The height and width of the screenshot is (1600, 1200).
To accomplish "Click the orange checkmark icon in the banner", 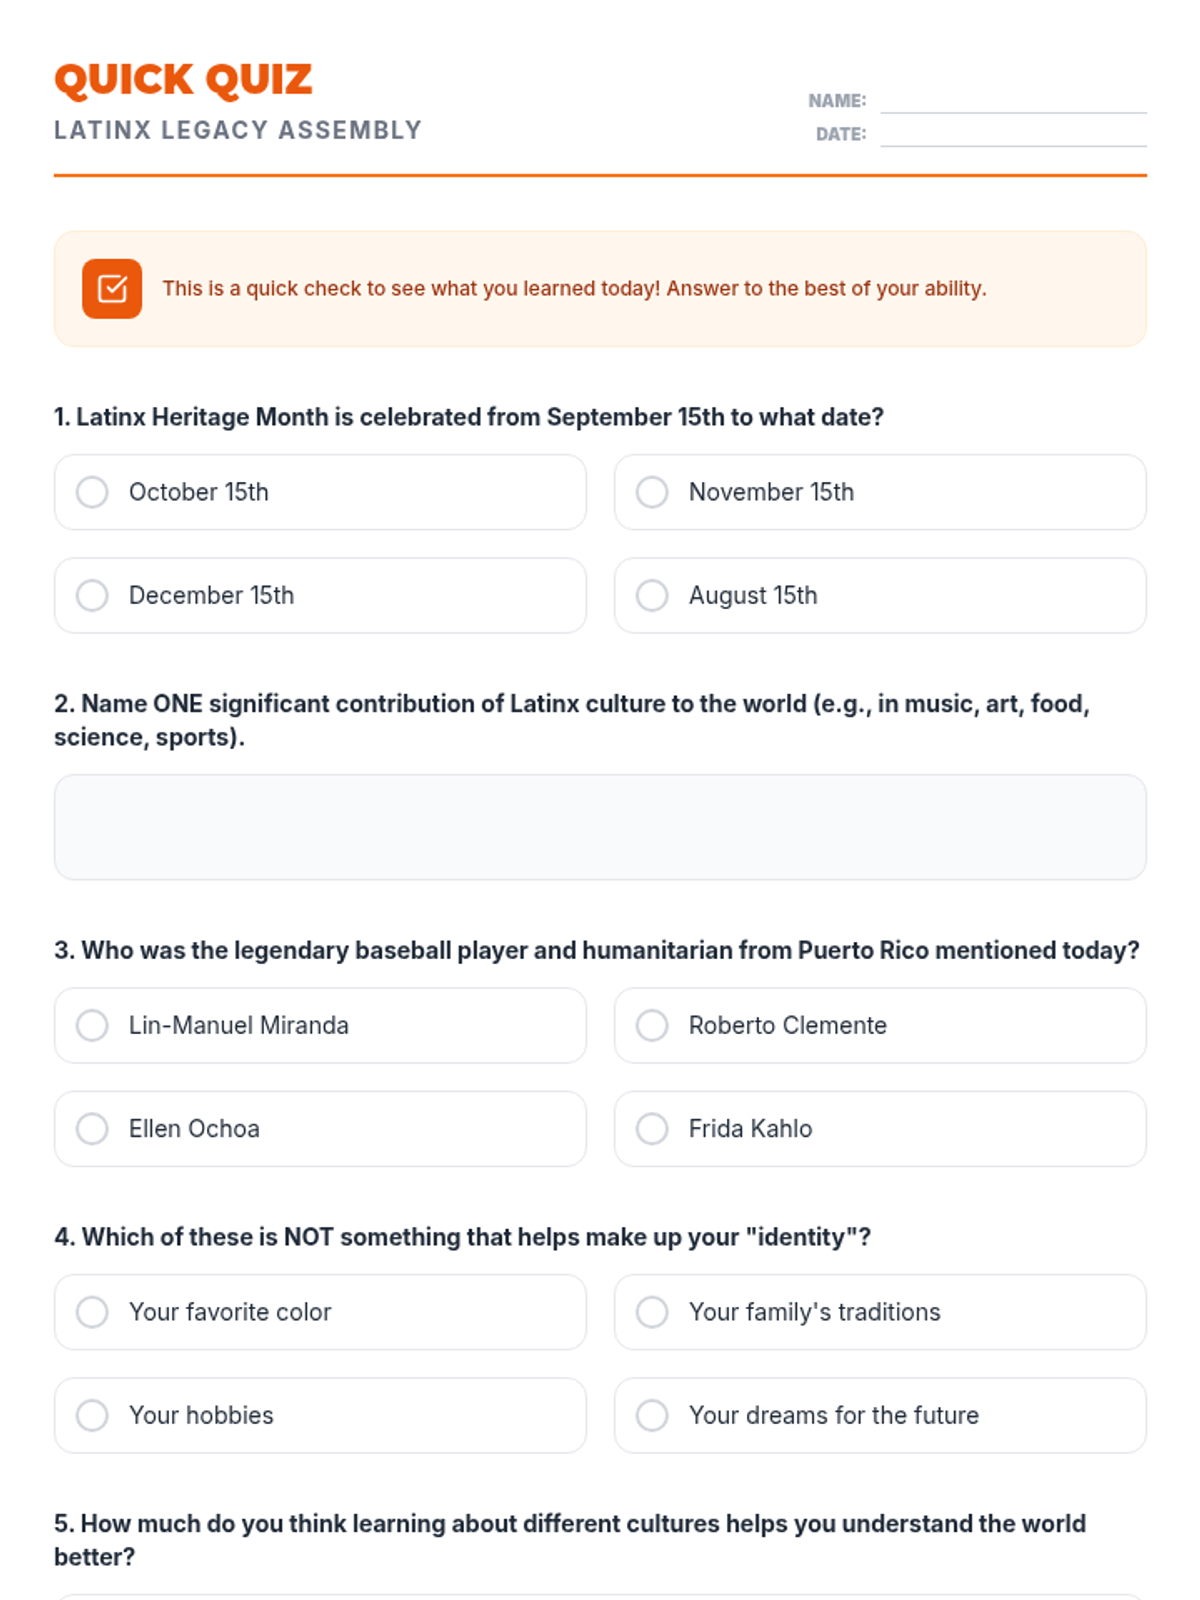I will (112, 289).
